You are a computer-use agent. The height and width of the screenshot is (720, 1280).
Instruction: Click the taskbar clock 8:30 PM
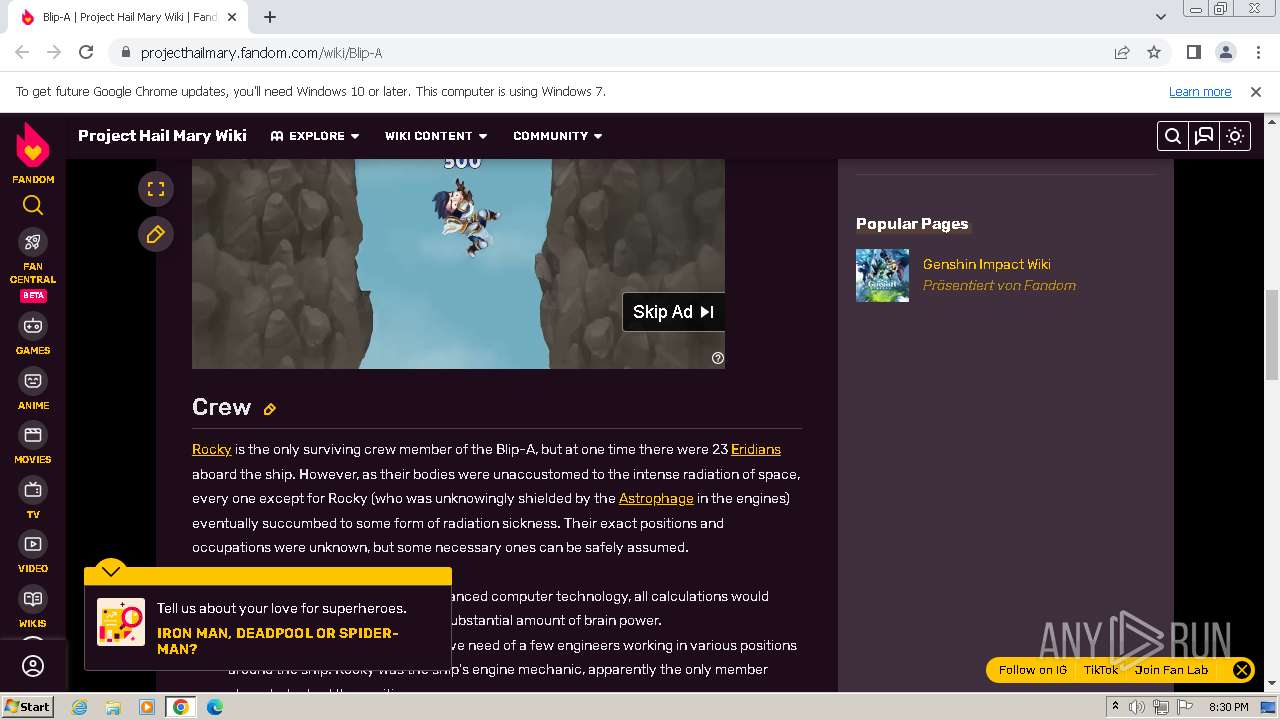1228,707
